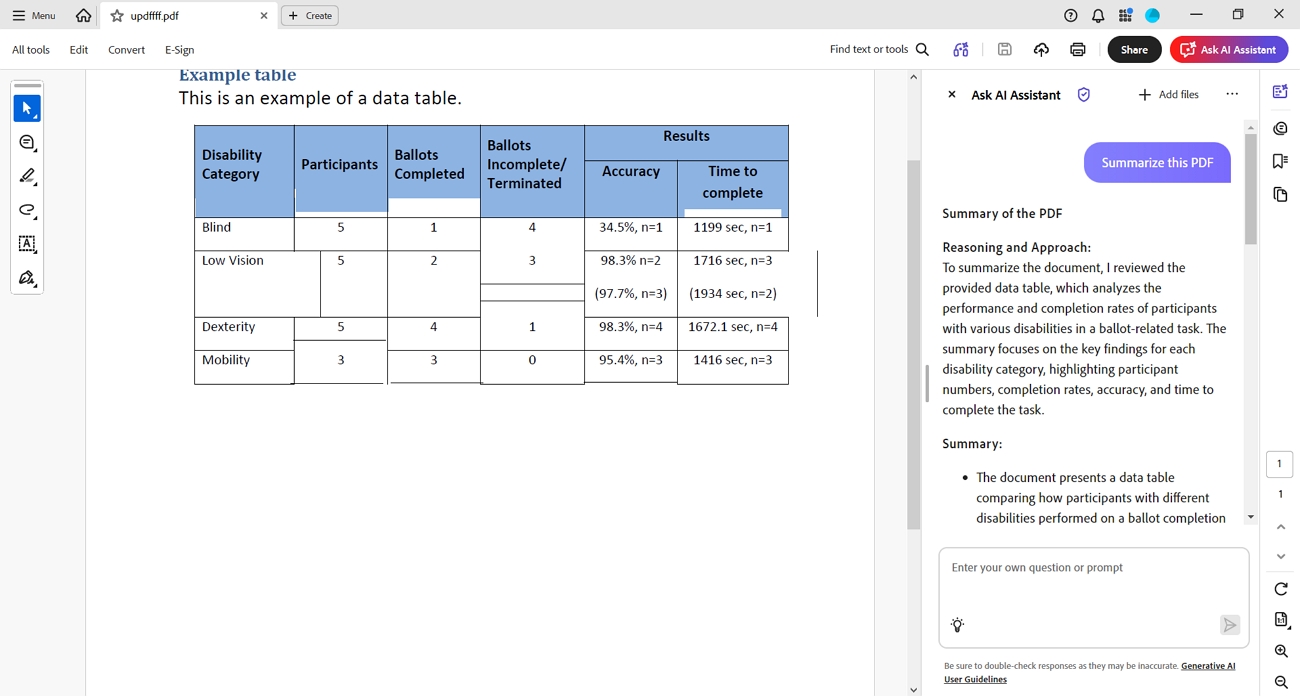This screenshot has width=1300, height=696.
Task: Open the Edit menu
Action: tap(79, 49)
